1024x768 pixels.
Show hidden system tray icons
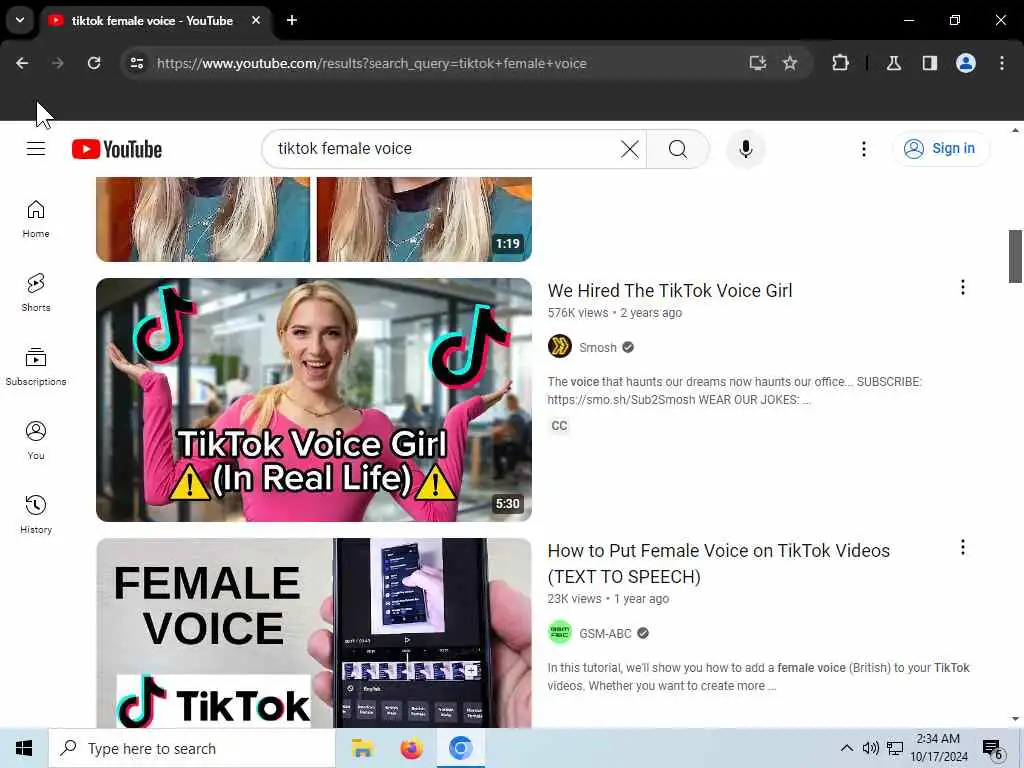pos(846,748)
